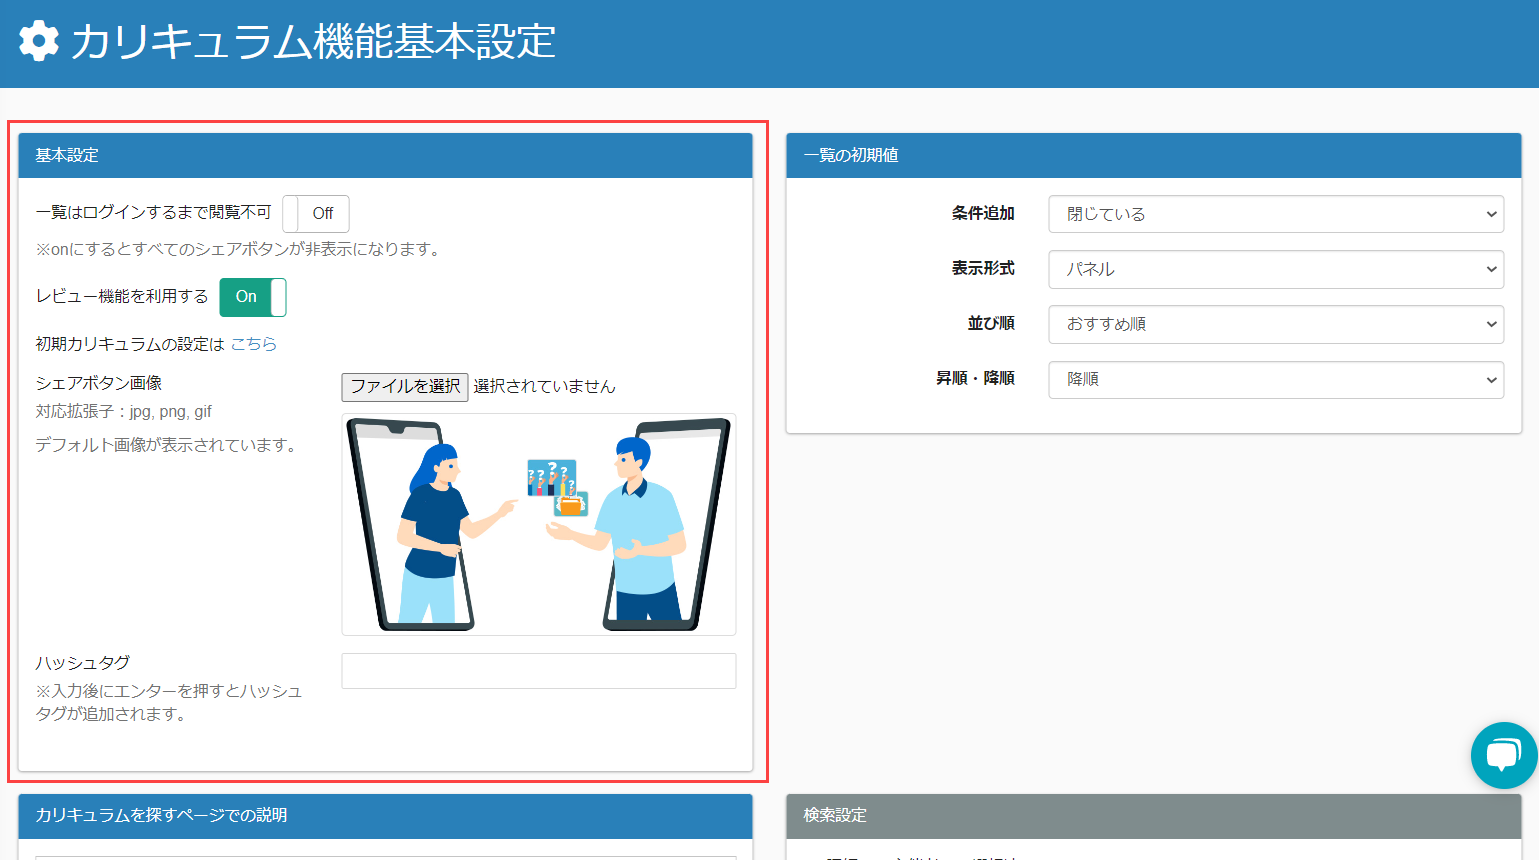The height and width of the screenshot is (860, 1539).
Task: Click the カリキュラムを探すページでの説明 panel header
Action: (x=385, y=815)
